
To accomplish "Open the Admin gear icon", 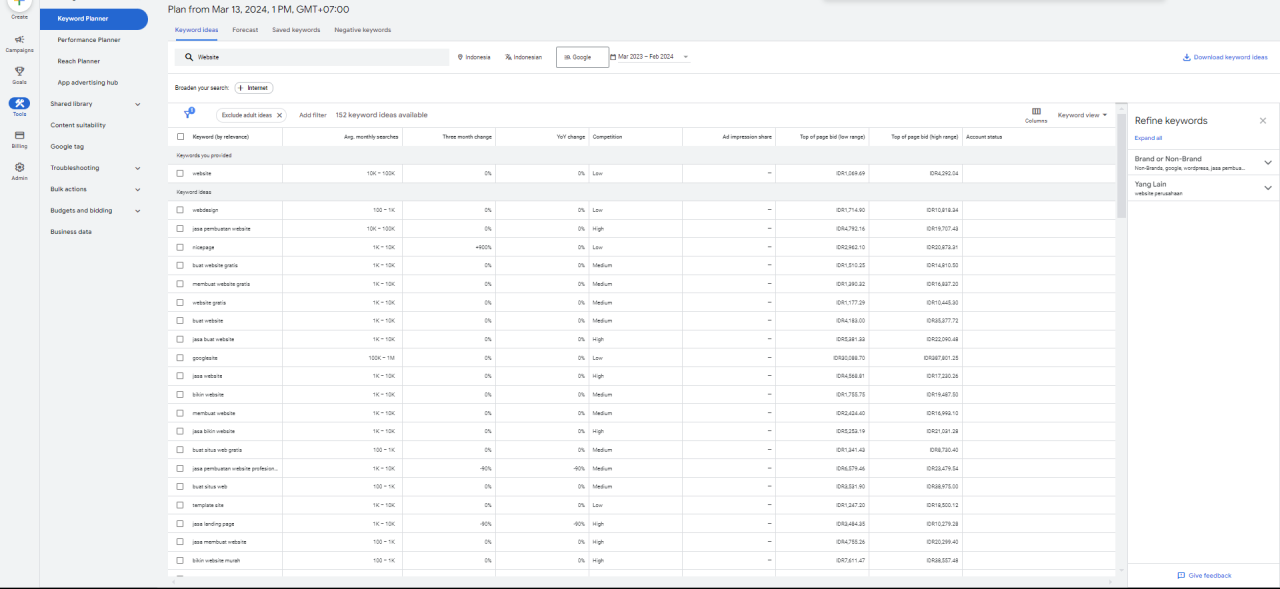I will point(19,168).
